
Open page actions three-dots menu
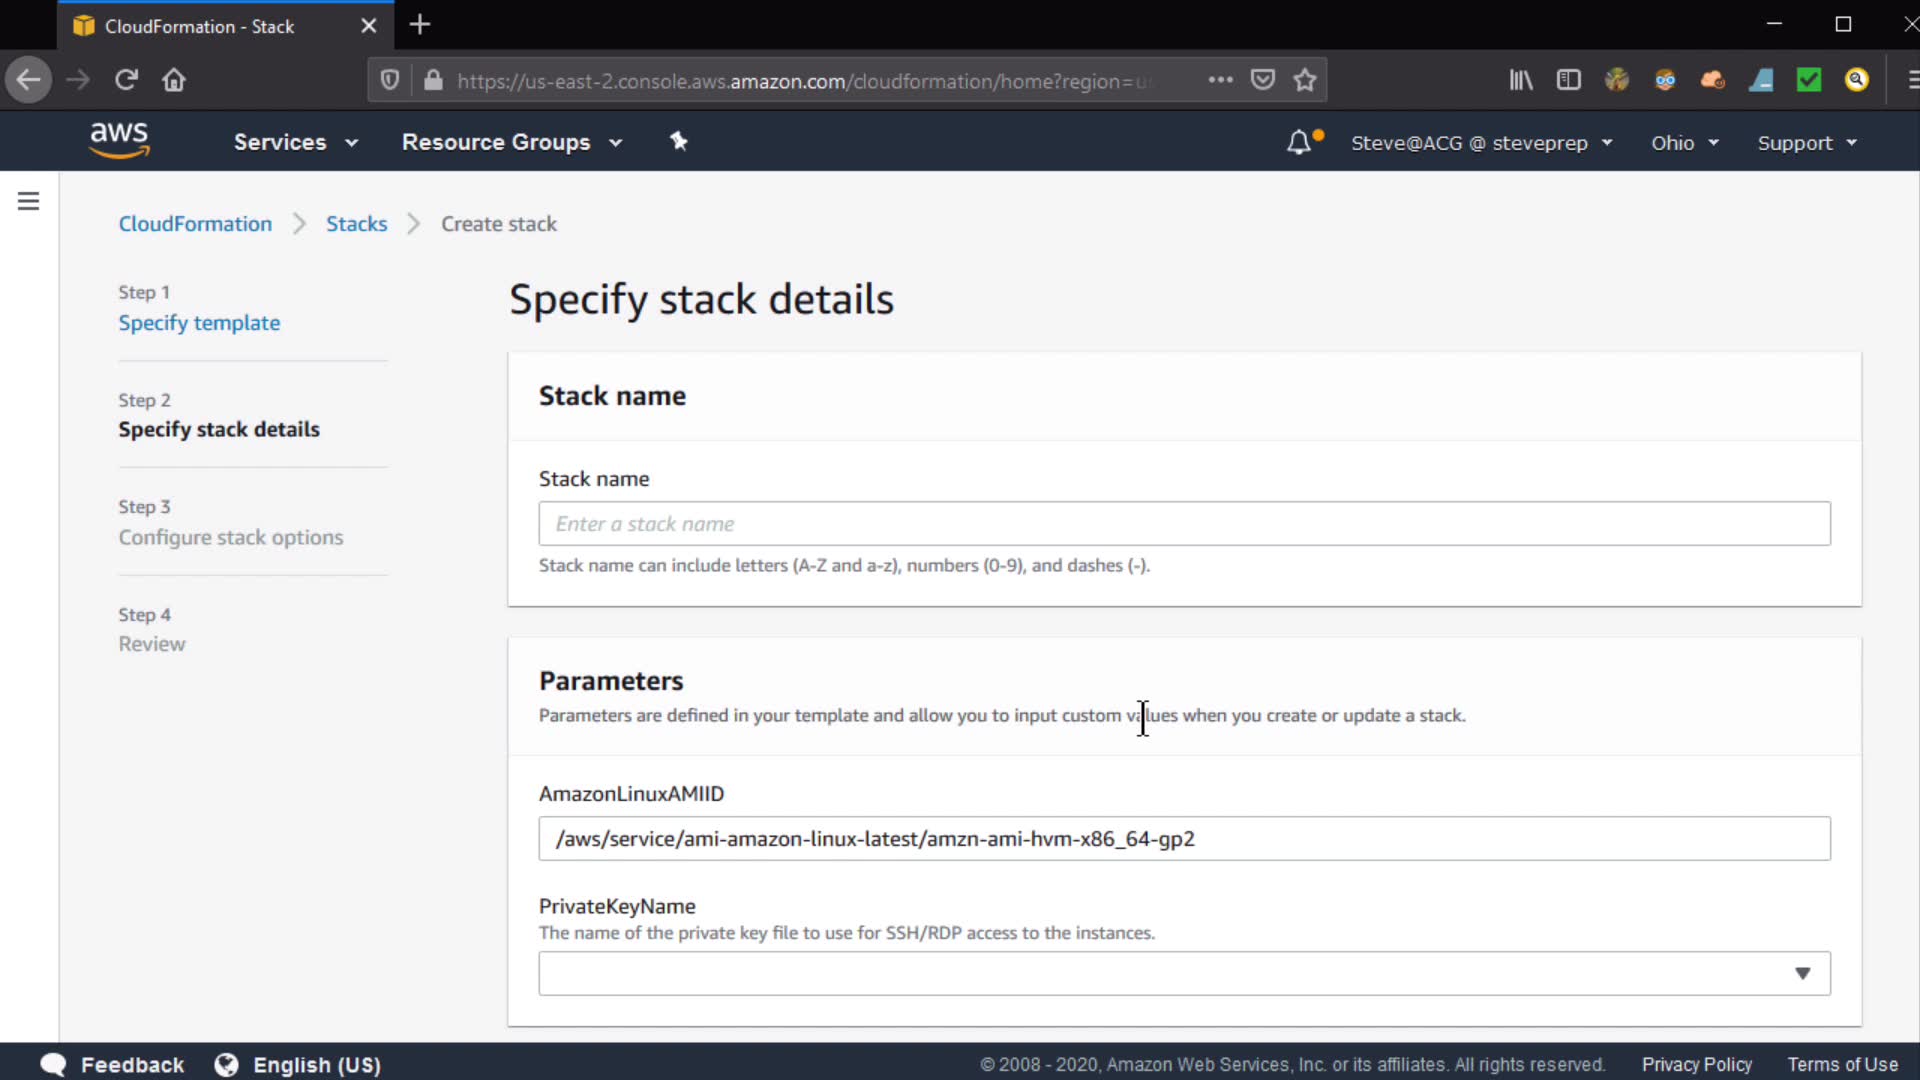(1220, 80)
